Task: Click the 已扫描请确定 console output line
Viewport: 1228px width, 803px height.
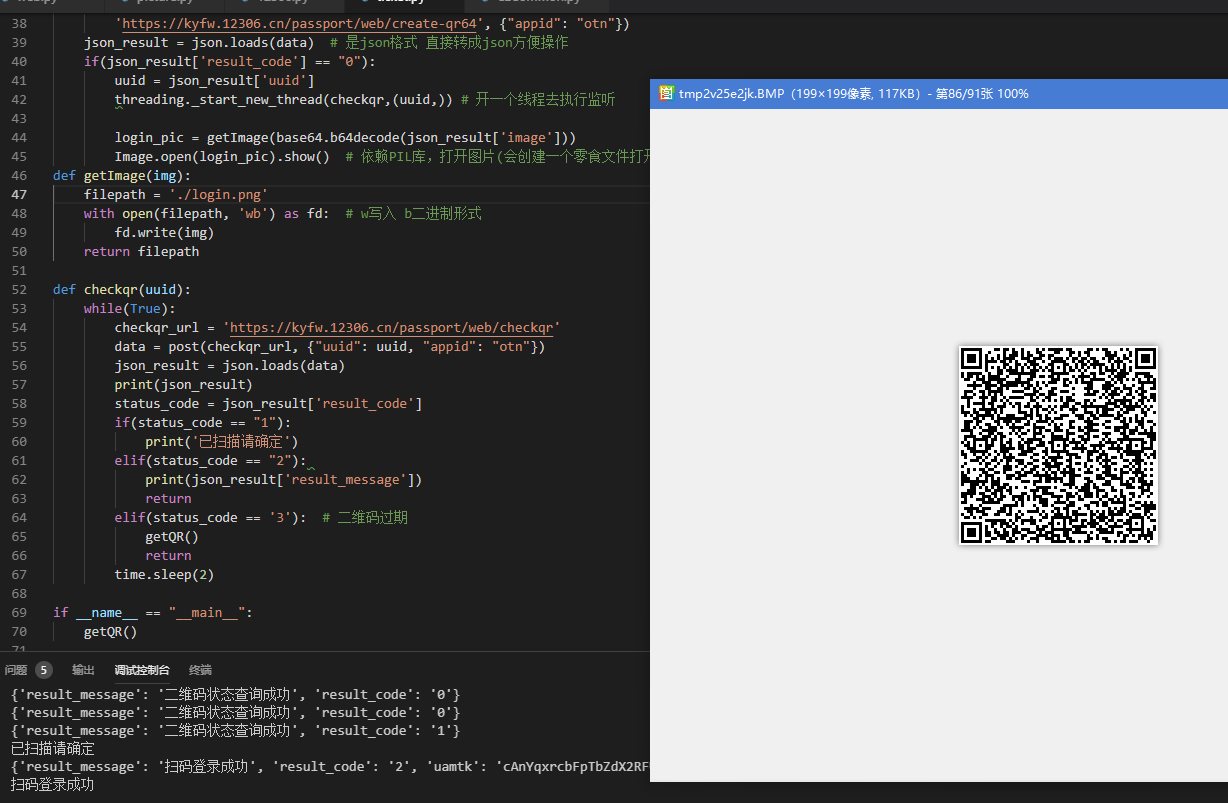Action: [52, 749]
